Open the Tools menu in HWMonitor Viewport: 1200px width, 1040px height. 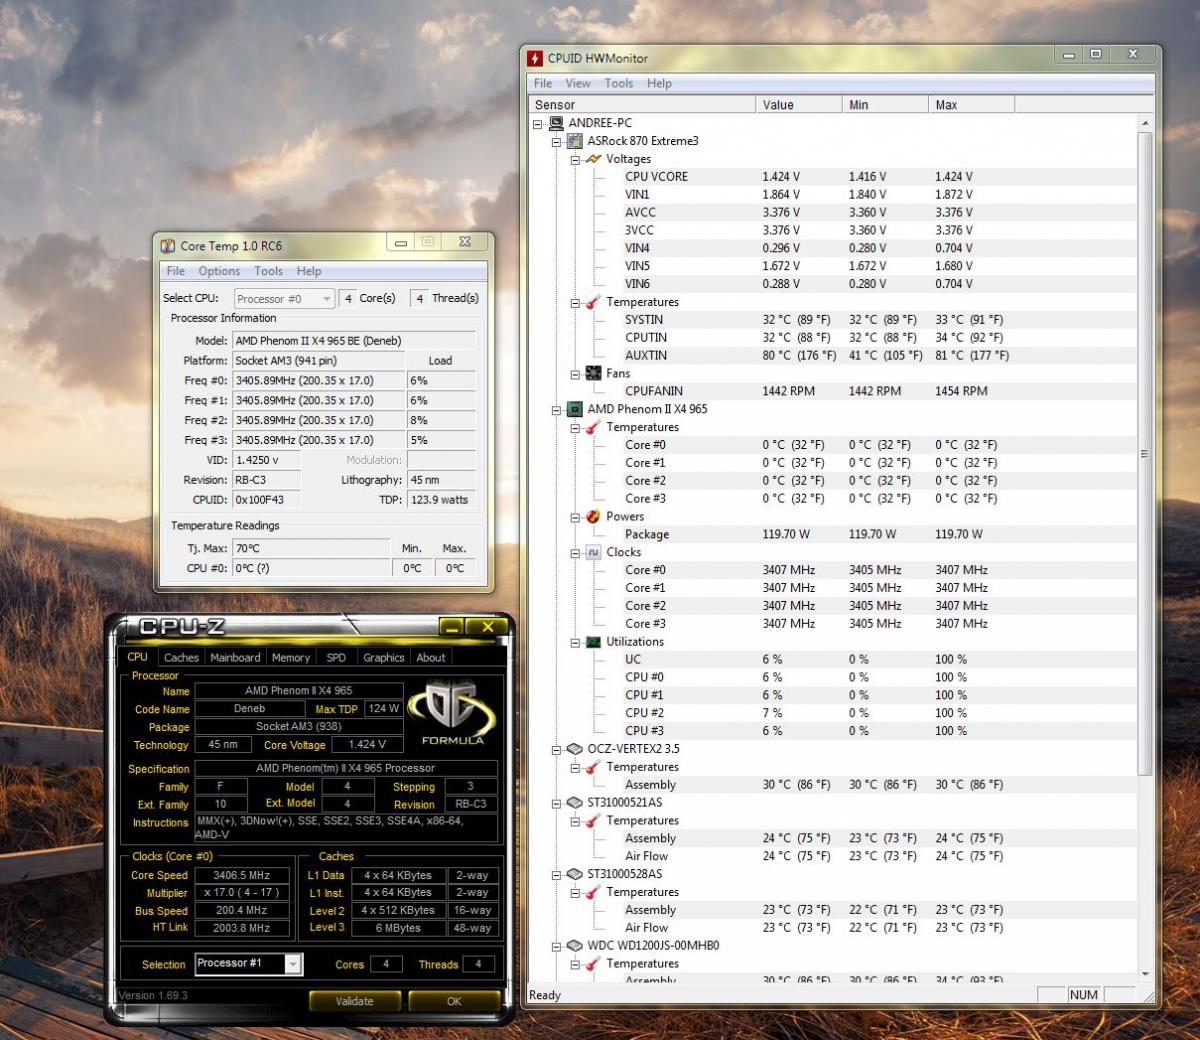pos(619,84)
